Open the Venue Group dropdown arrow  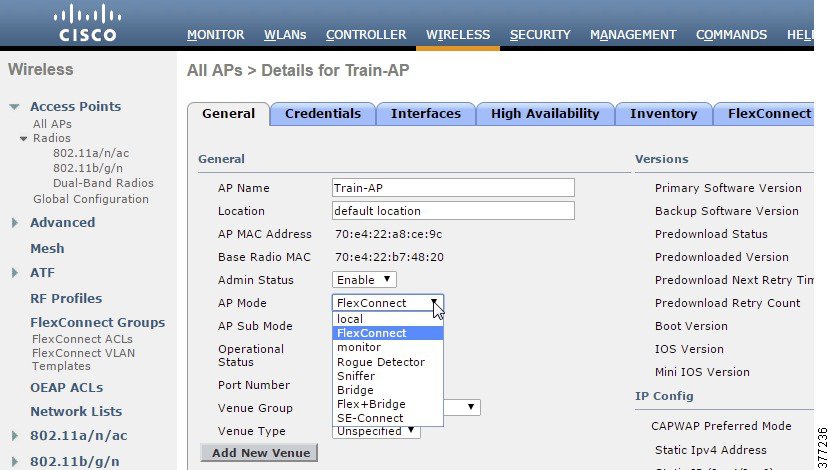click(x=471, y=407)
